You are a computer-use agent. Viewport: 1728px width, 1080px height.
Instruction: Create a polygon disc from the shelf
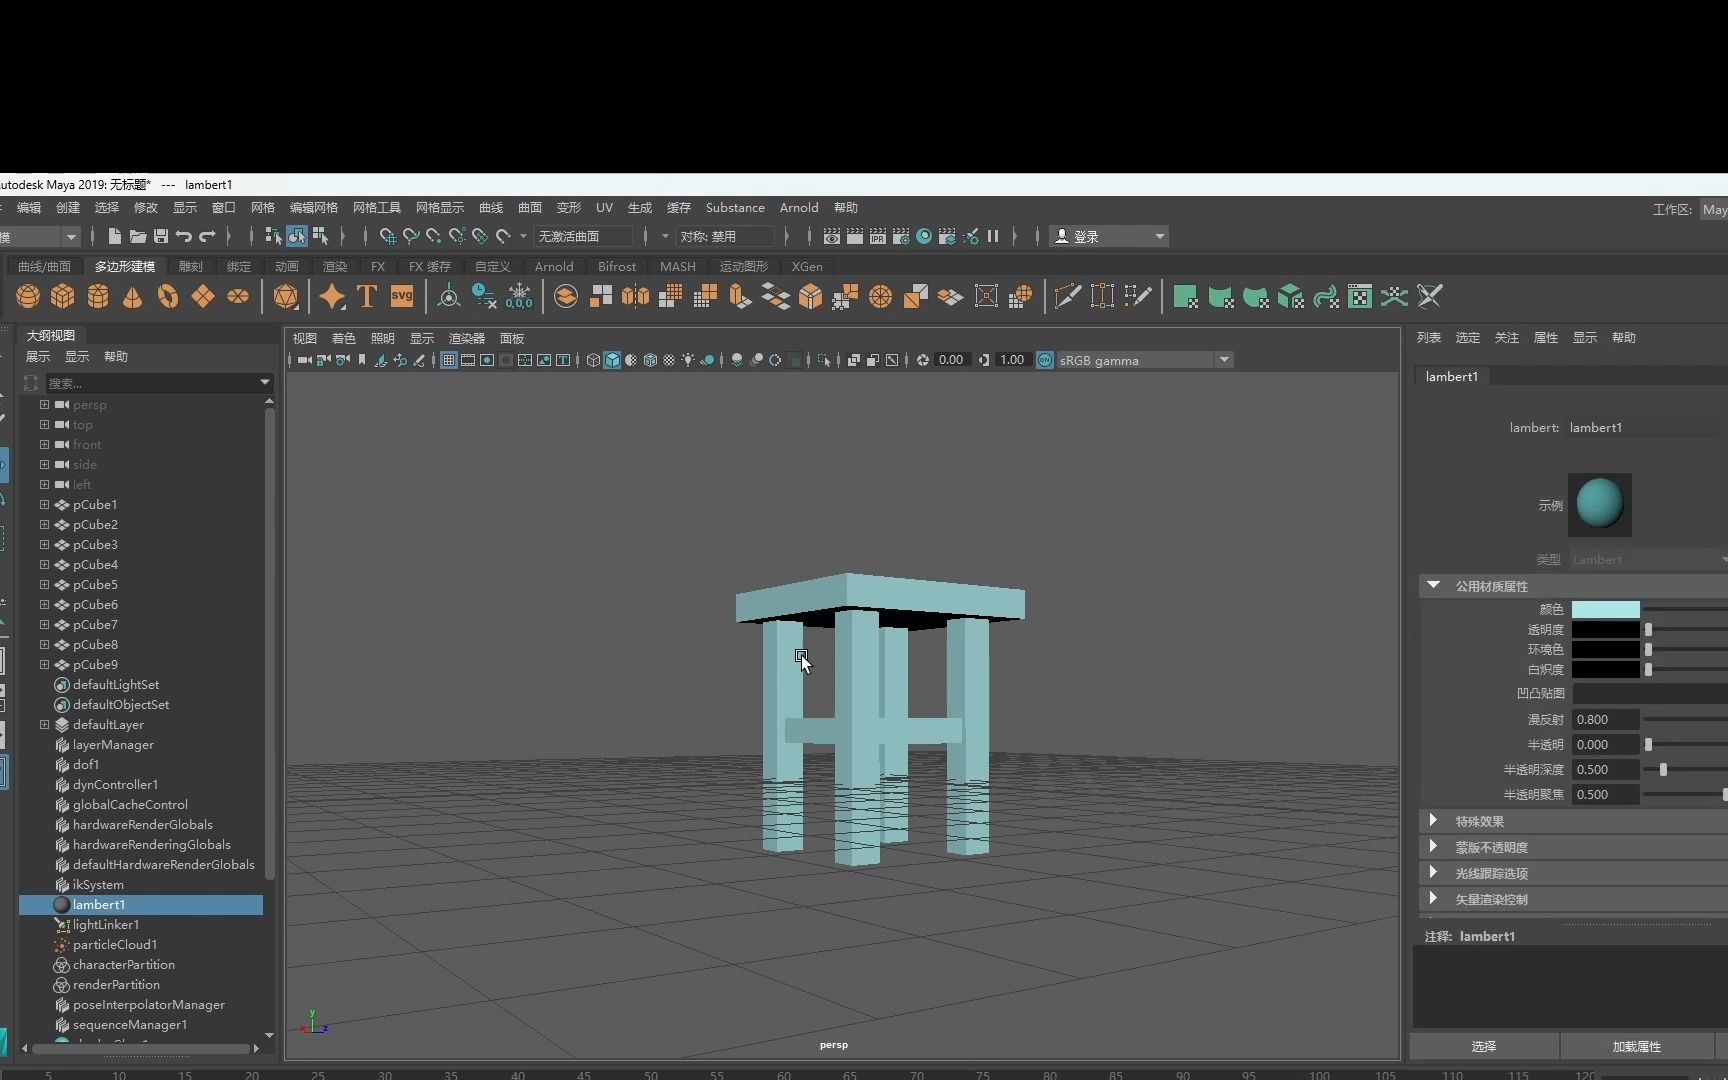pos(238,296)
